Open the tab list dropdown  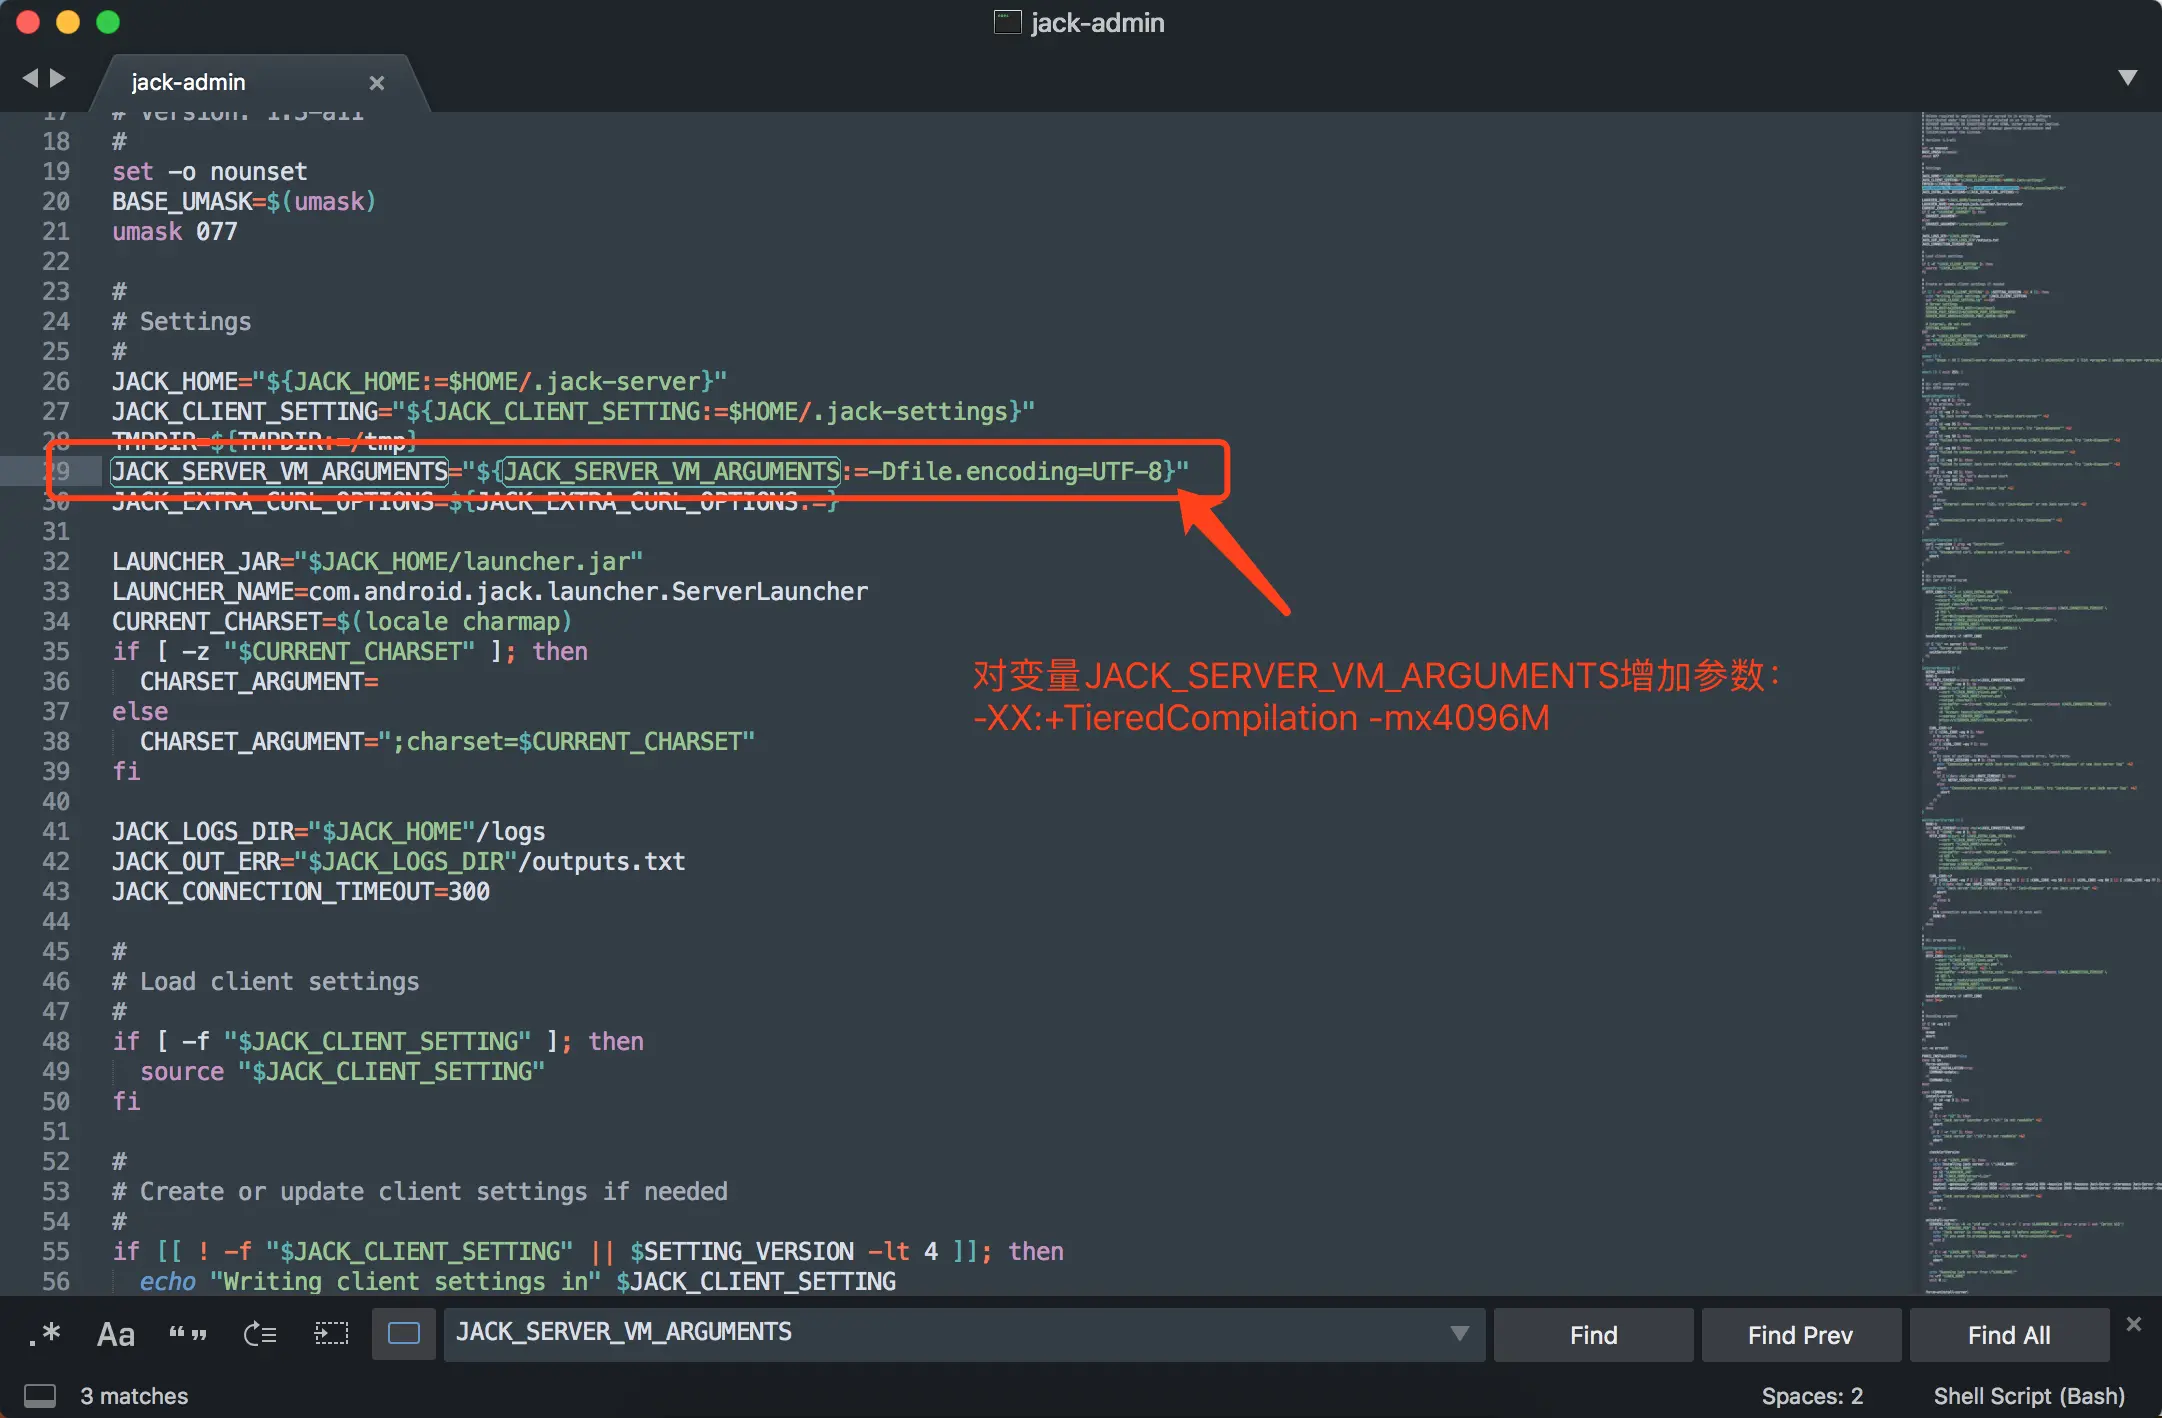click(2128, 78)
